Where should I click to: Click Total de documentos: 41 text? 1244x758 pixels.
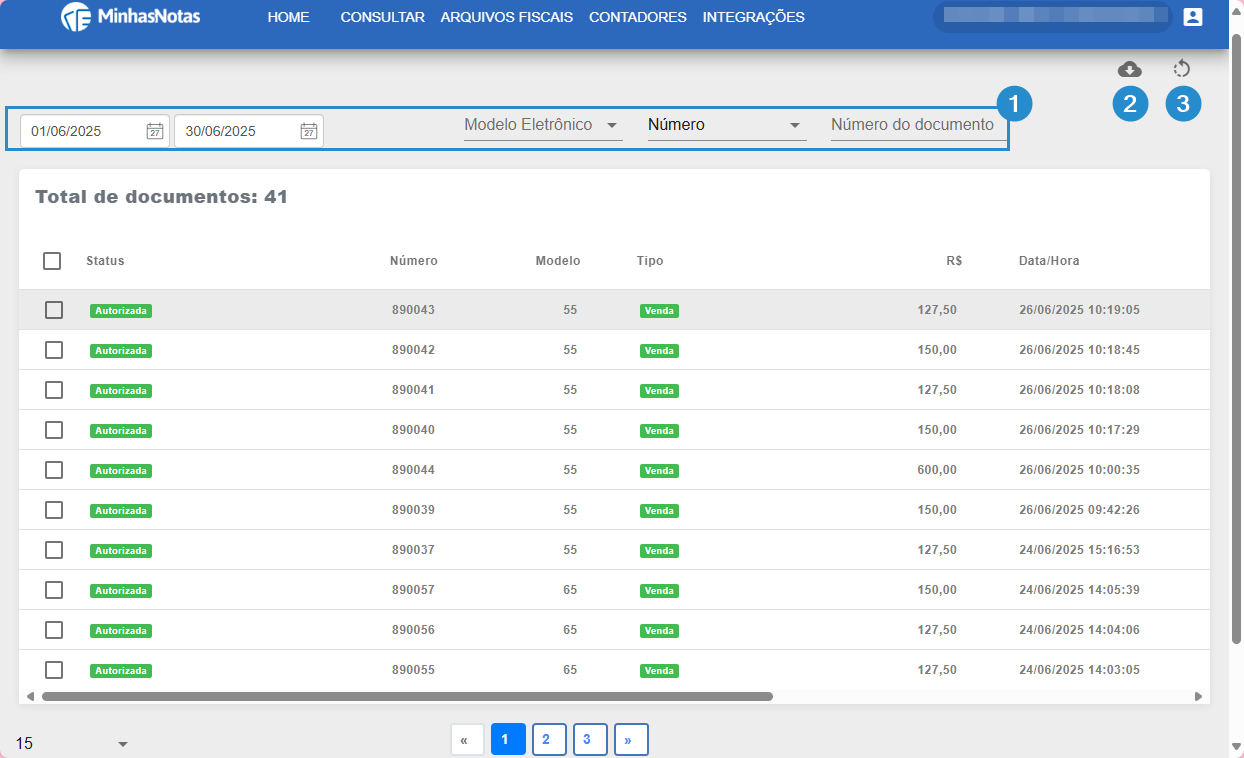(162, 197)
